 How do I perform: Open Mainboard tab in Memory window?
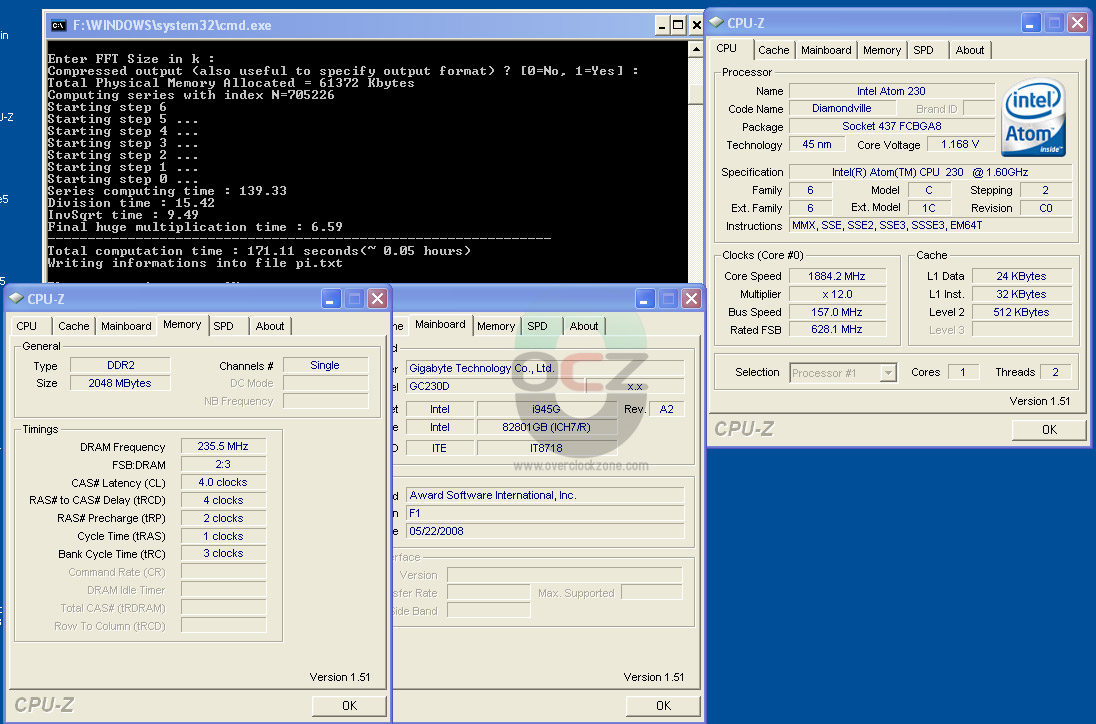coord(126,326)
